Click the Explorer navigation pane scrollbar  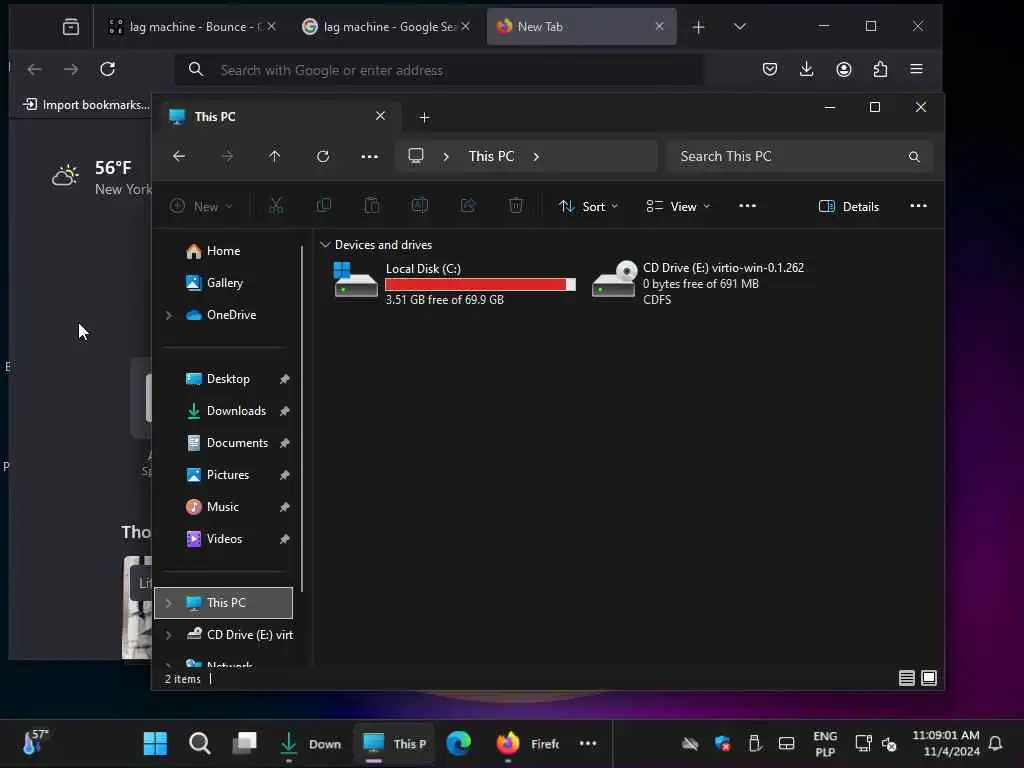pos(302,418)
